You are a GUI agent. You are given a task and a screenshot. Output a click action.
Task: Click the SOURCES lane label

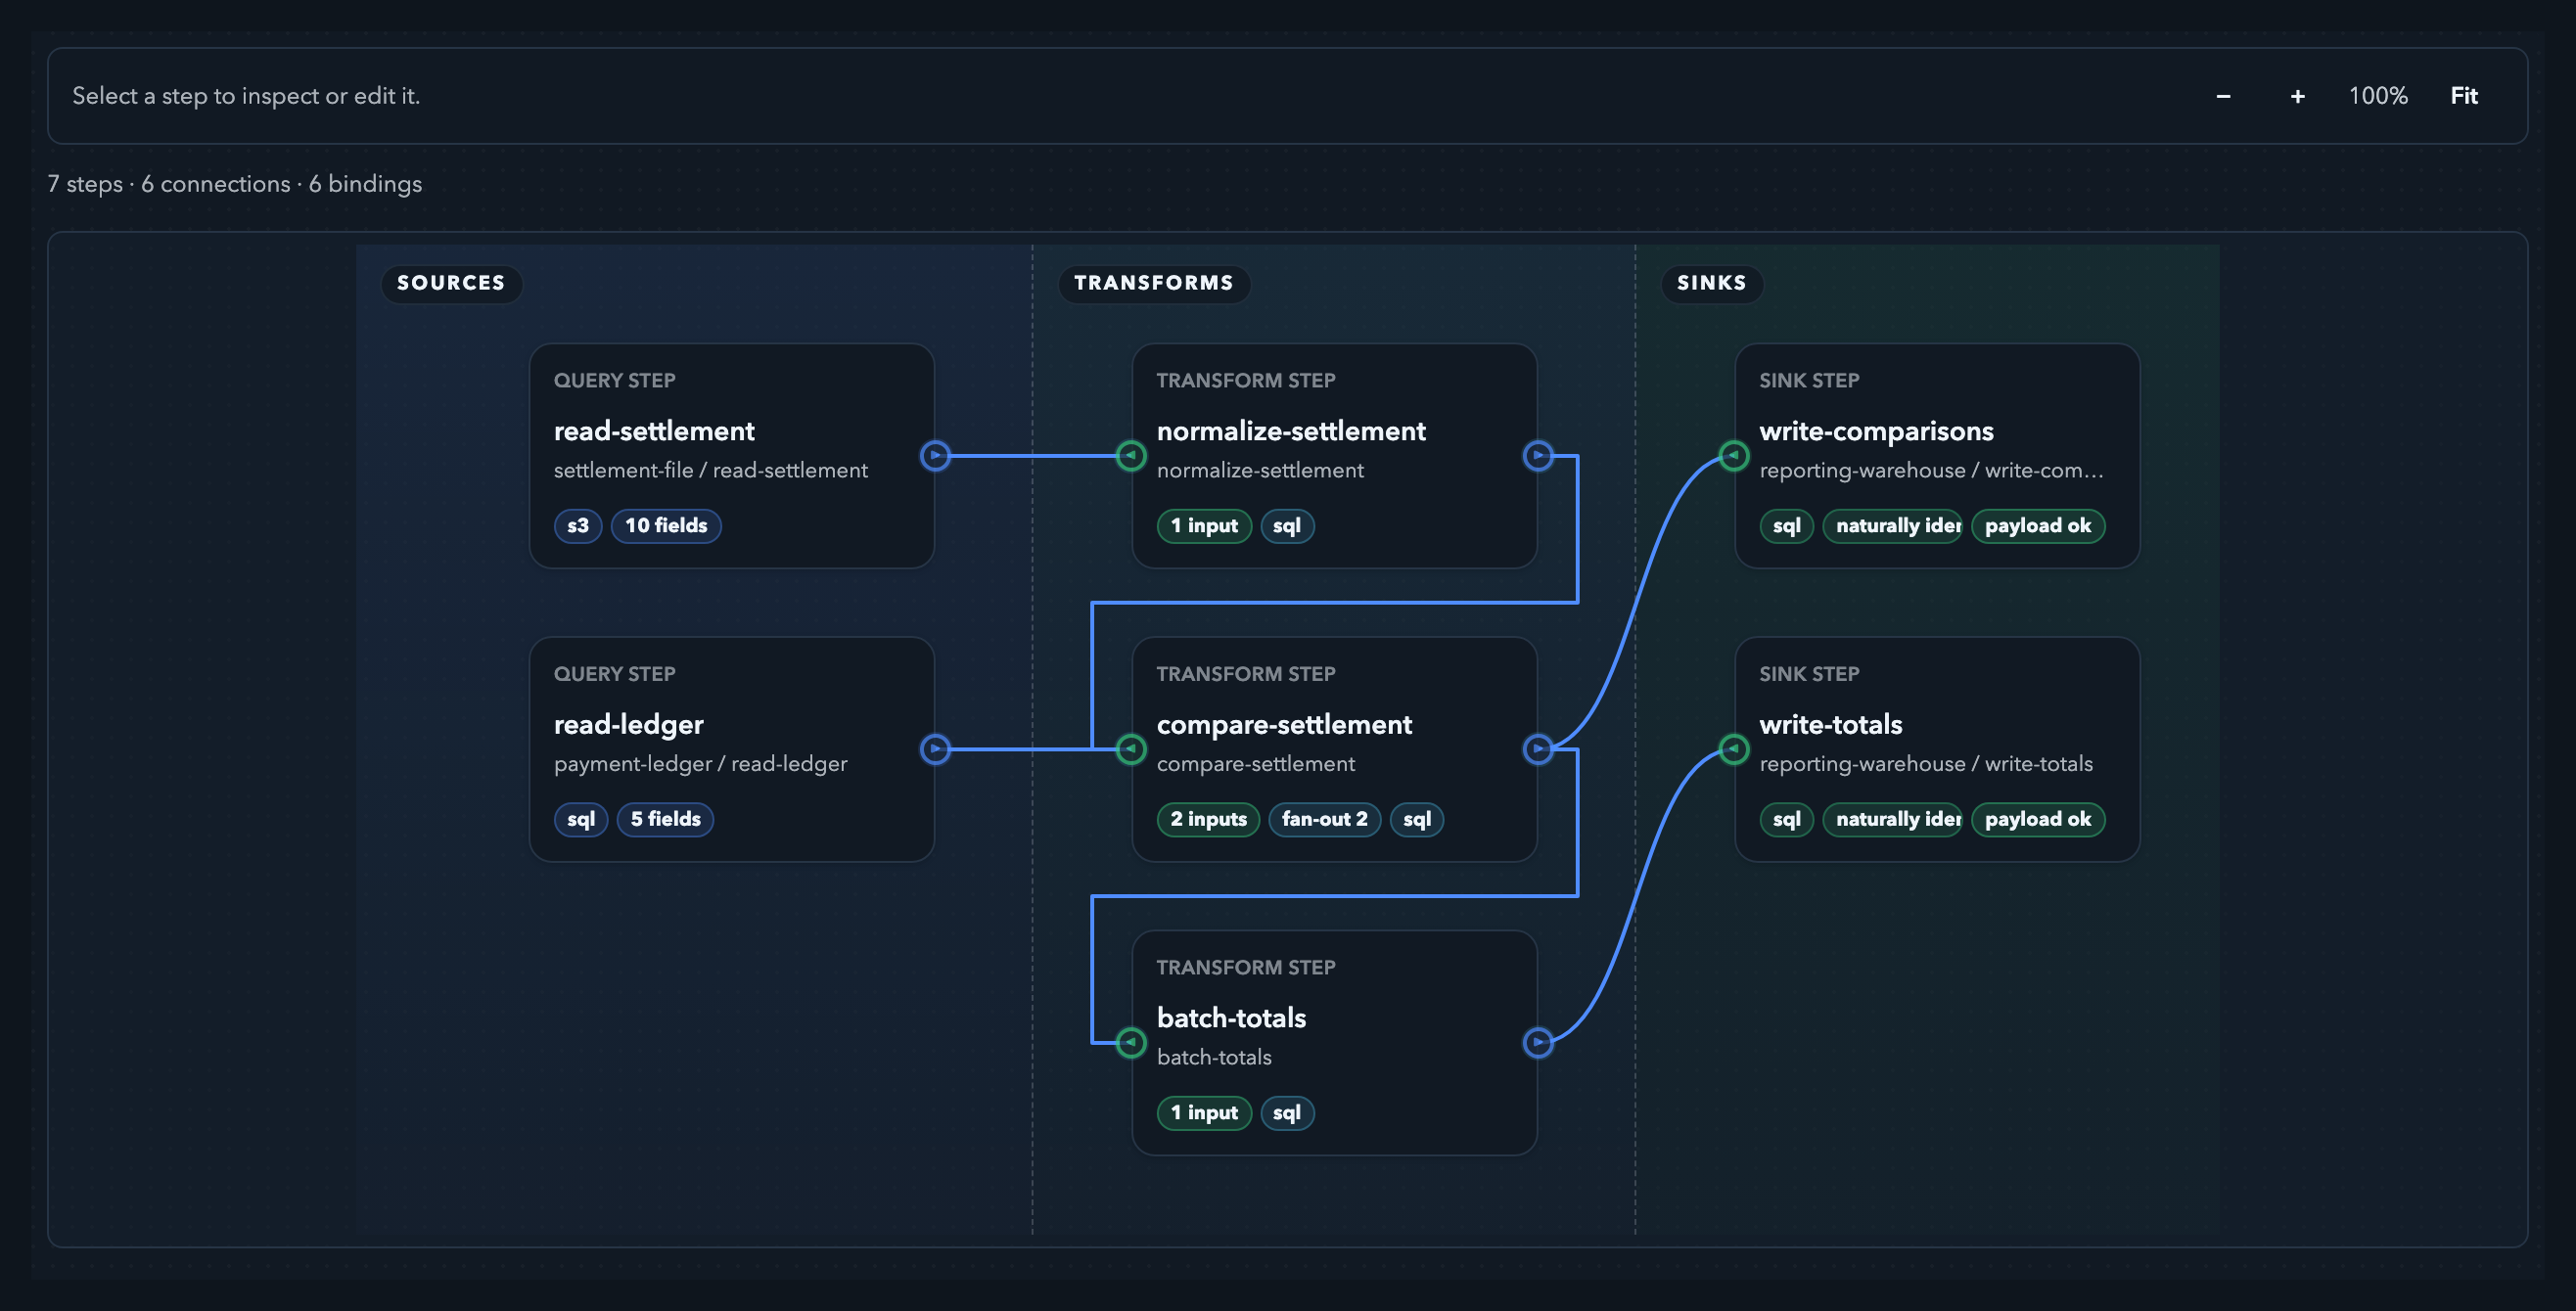pos(451,283)
